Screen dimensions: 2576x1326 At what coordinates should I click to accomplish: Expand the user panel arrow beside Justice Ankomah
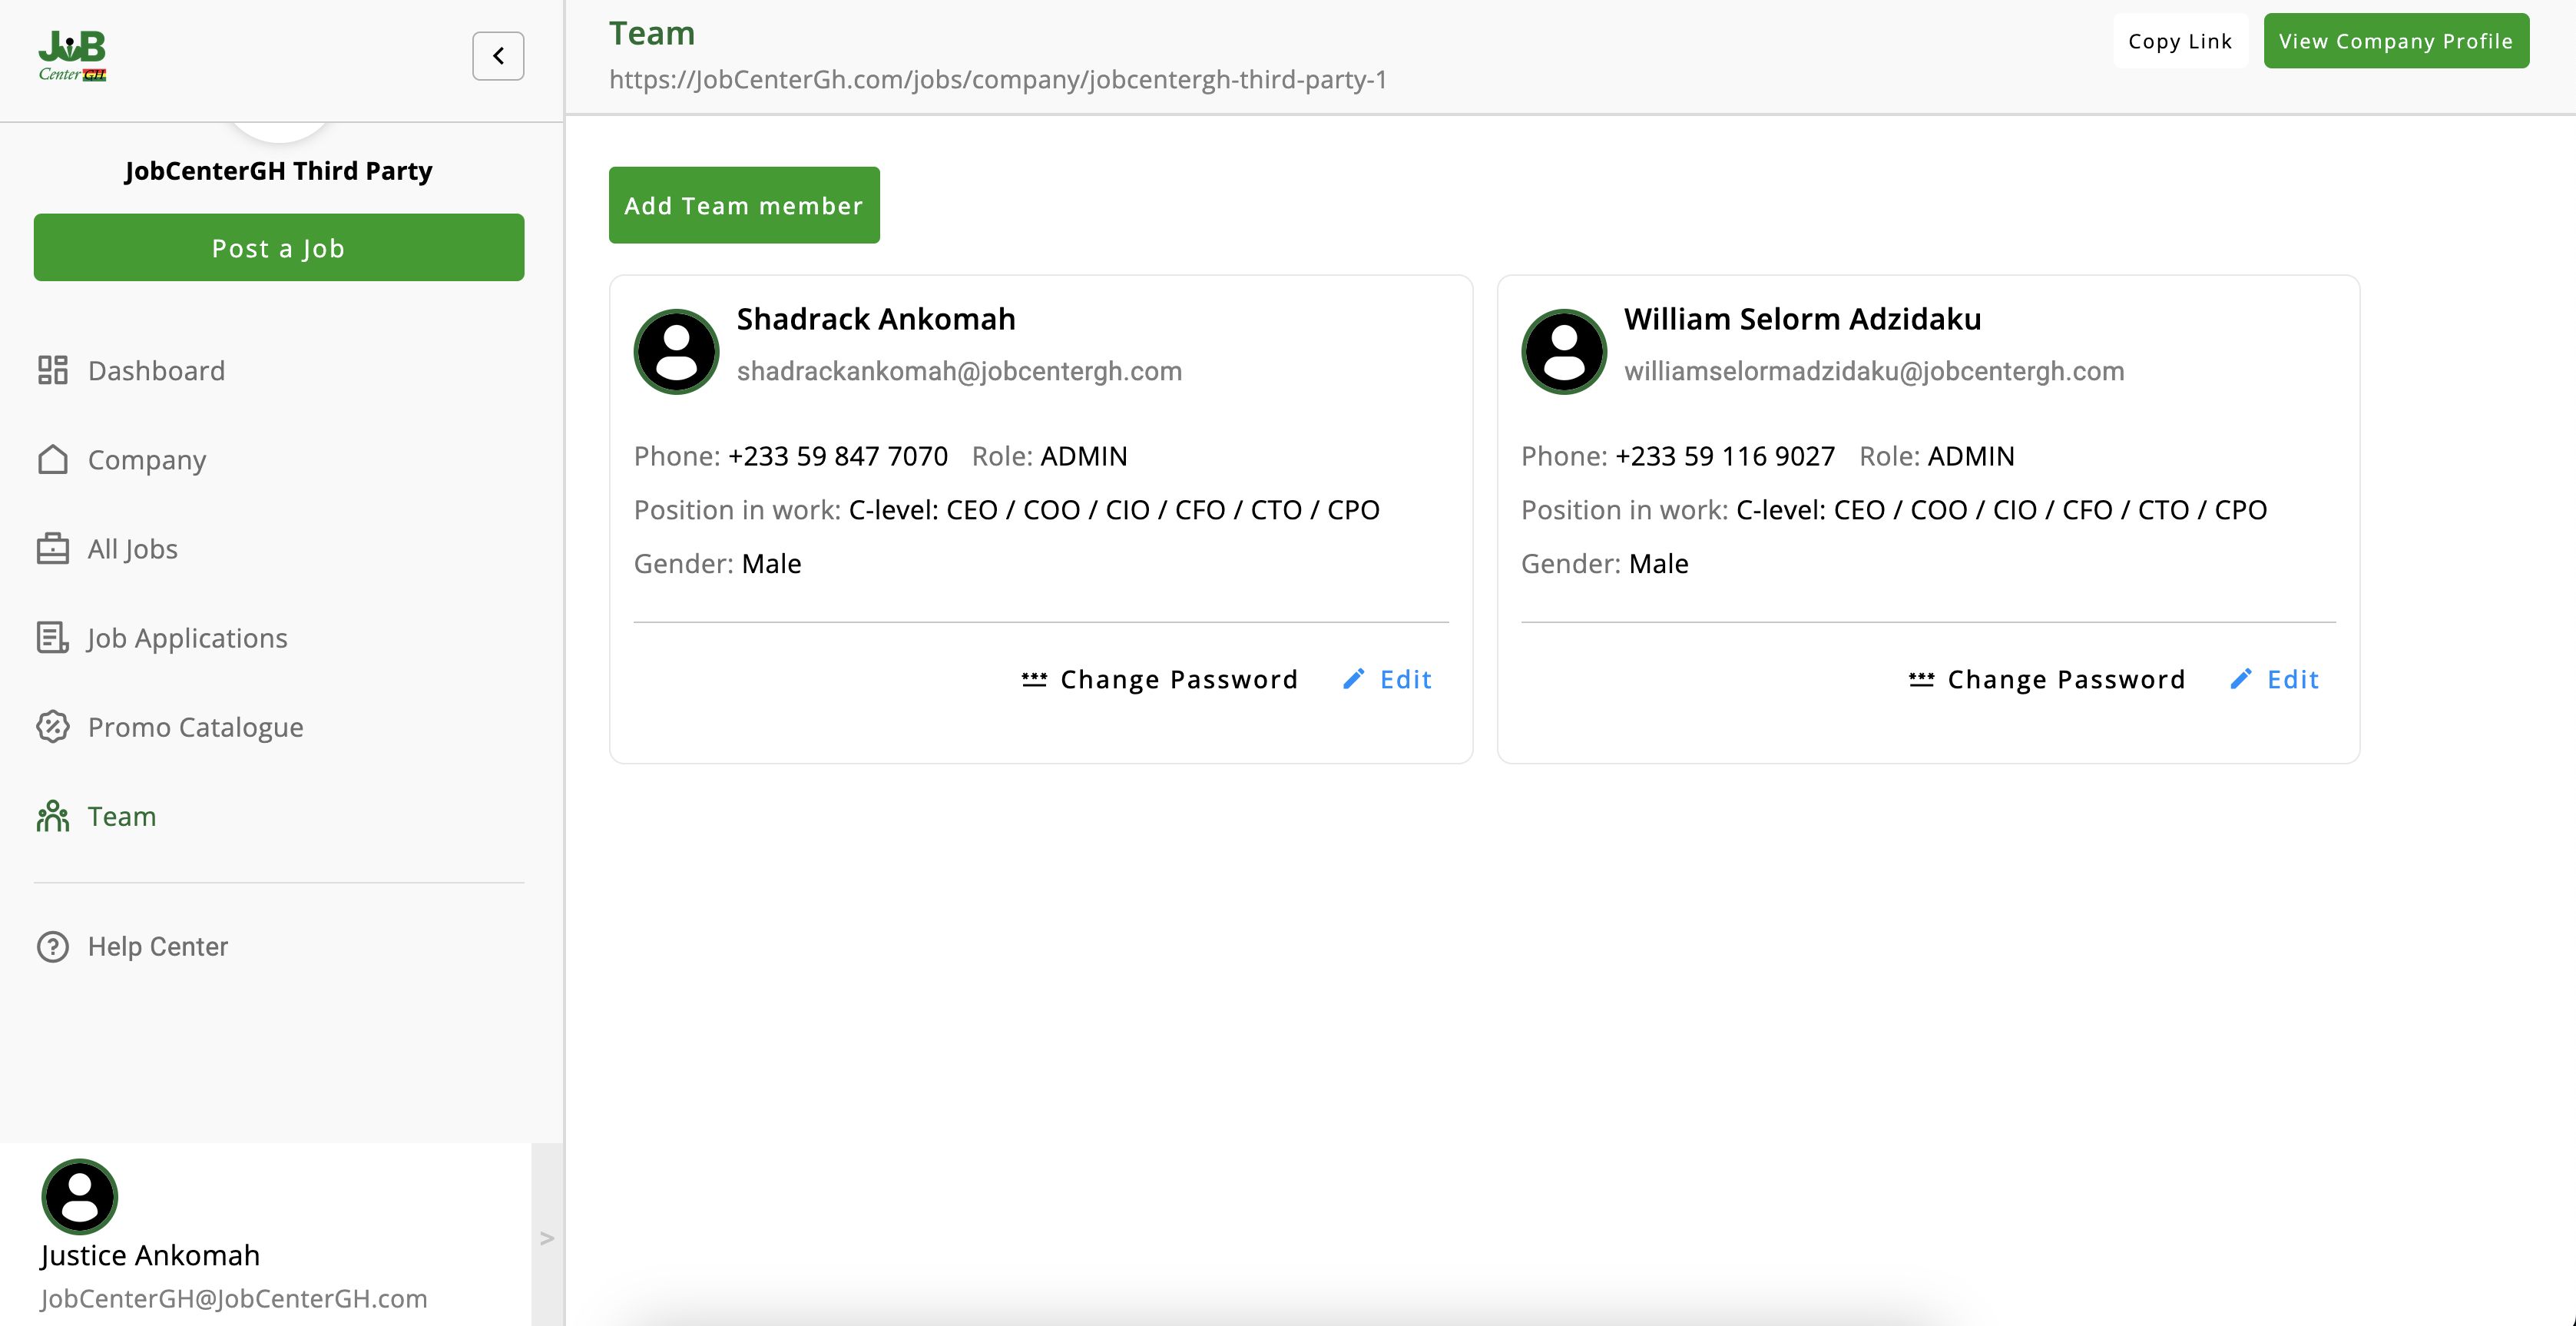[547, 1238]
